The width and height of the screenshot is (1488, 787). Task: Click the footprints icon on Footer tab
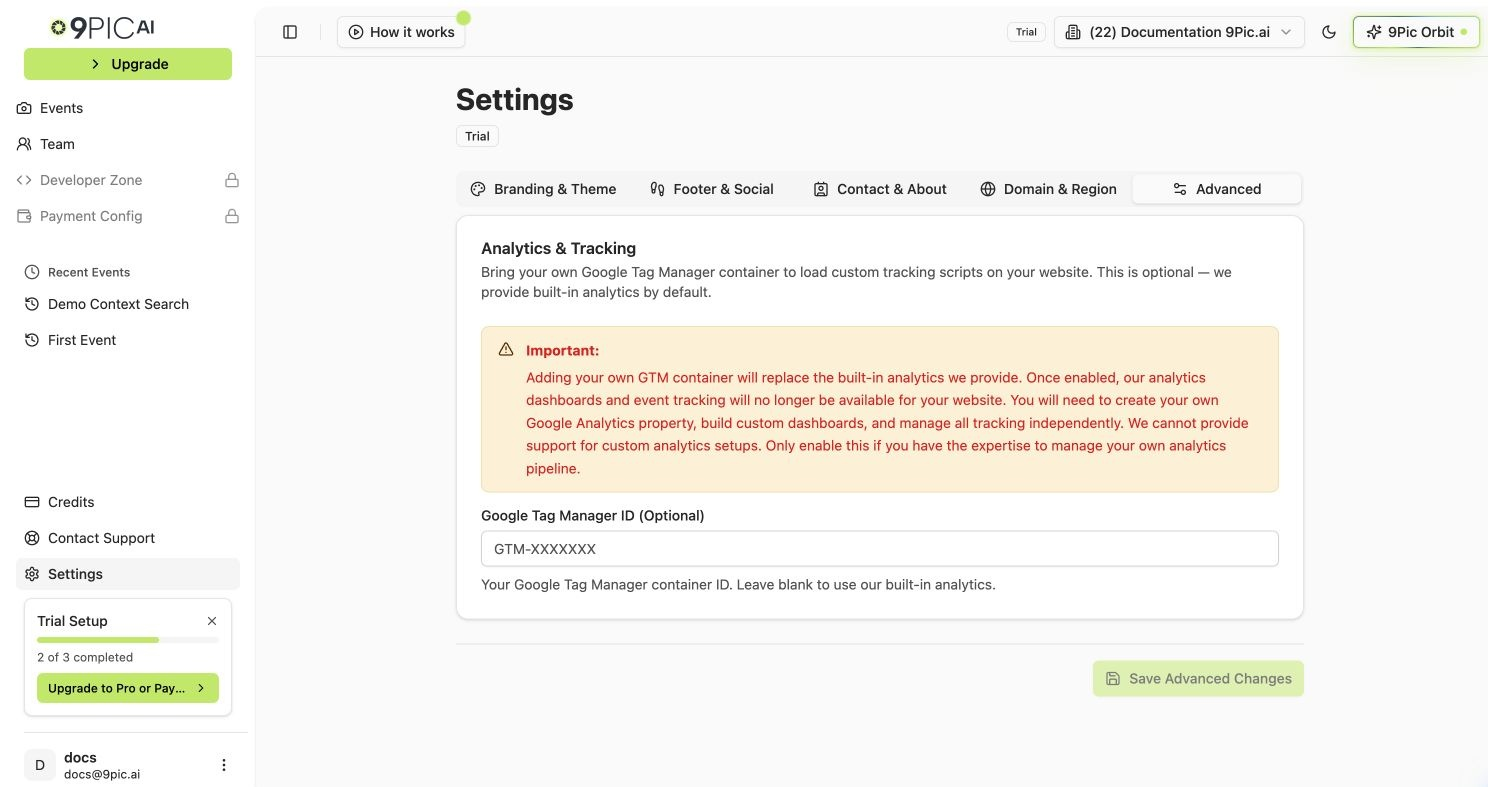coord(658,189)
